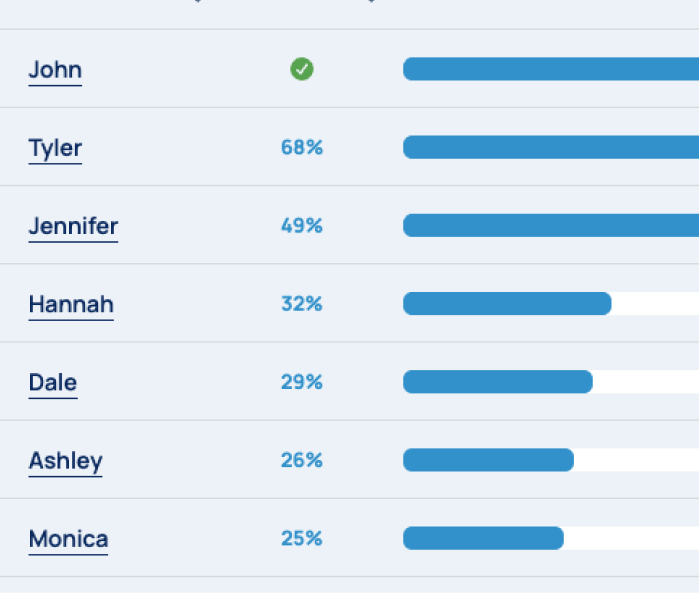Click Tyler's progress bar
699x593 pixels.
(x=551, y=147)
